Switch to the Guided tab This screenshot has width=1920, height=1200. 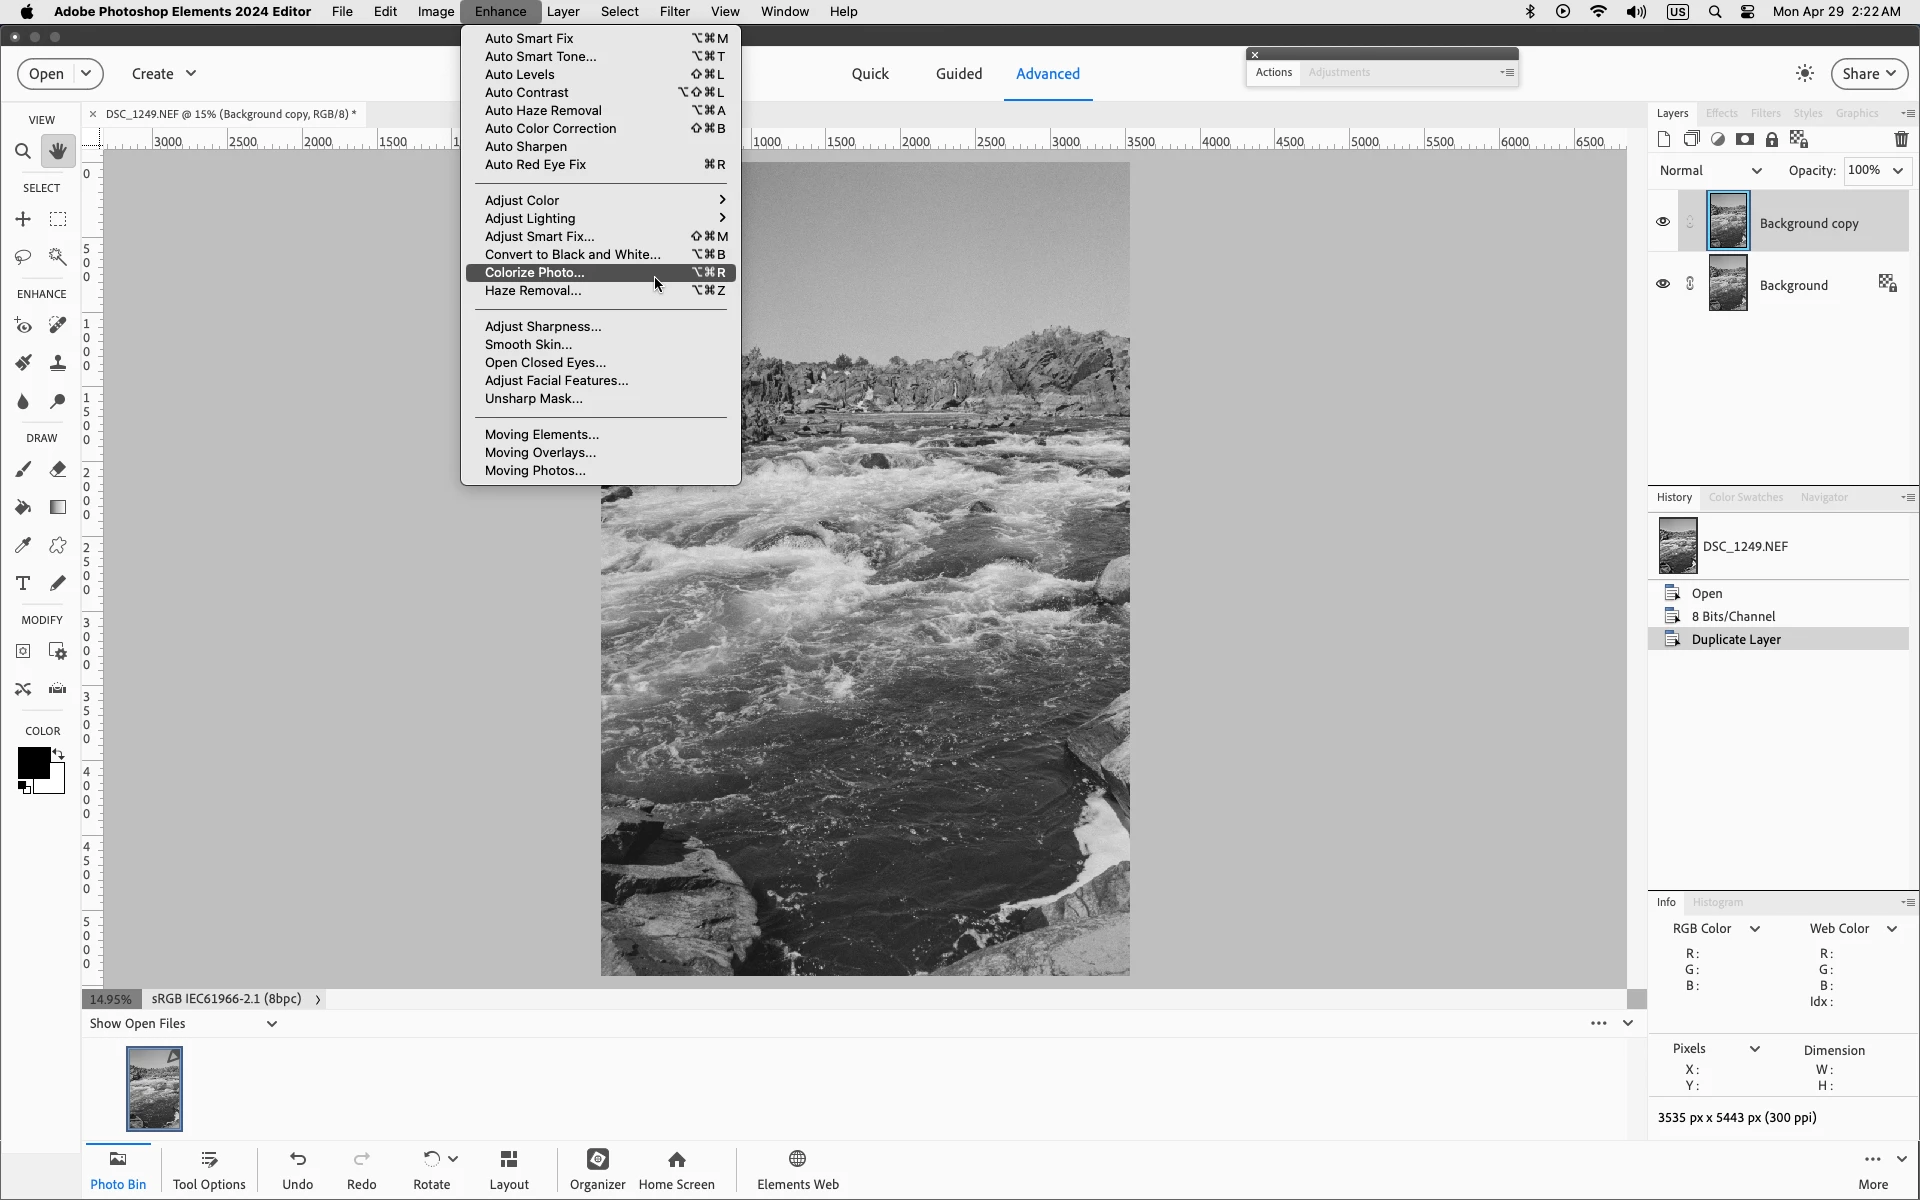(x=958, y=74)
